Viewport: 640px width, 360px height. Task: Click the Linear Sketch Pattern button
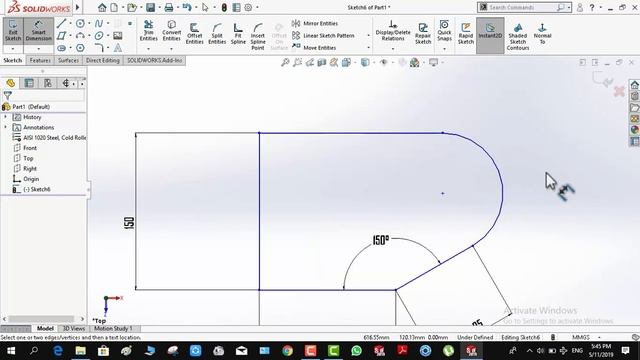[323, 36]
